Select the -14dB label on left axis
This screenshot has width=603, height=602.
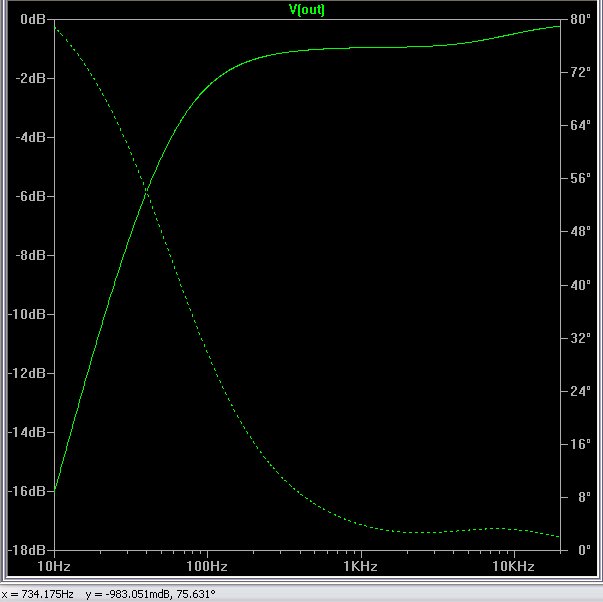point(28,432)
